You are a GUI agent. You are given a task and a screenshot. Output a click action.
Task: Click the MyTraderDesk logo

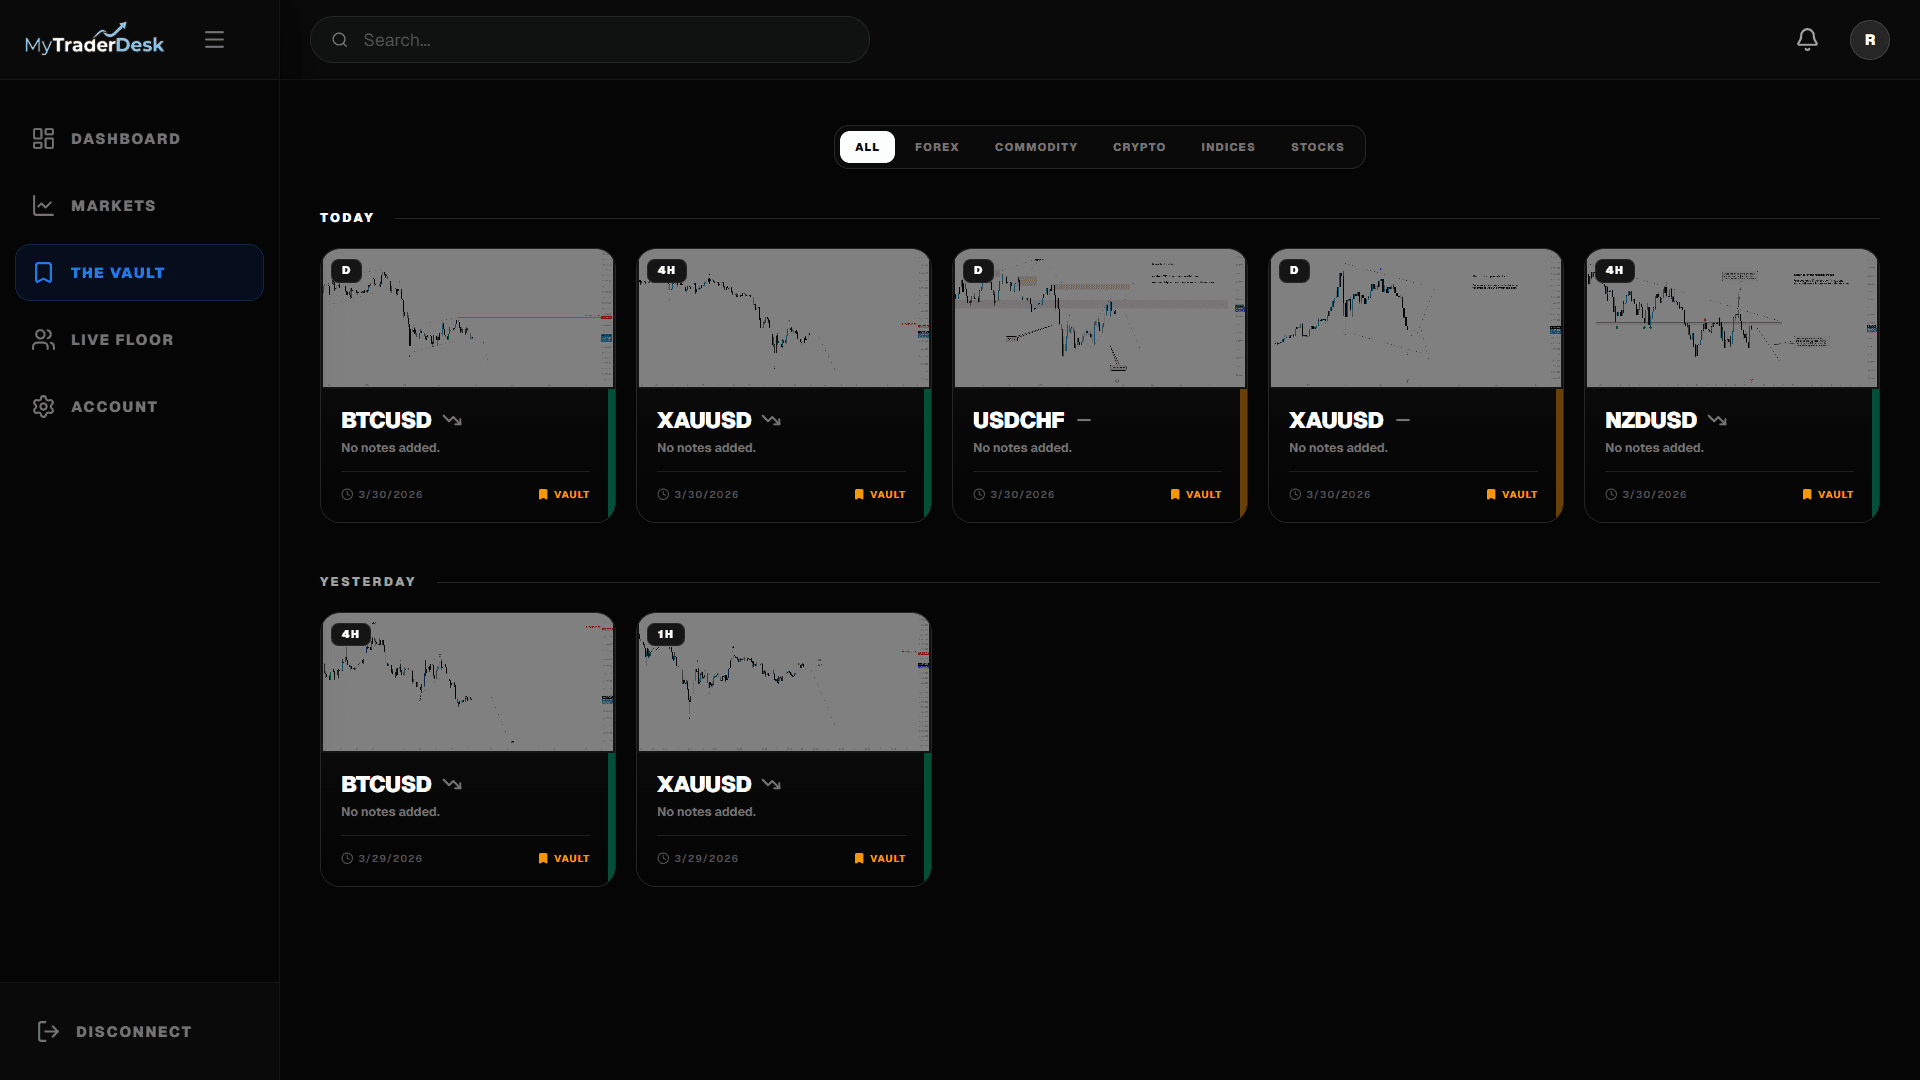click(94, 40)
